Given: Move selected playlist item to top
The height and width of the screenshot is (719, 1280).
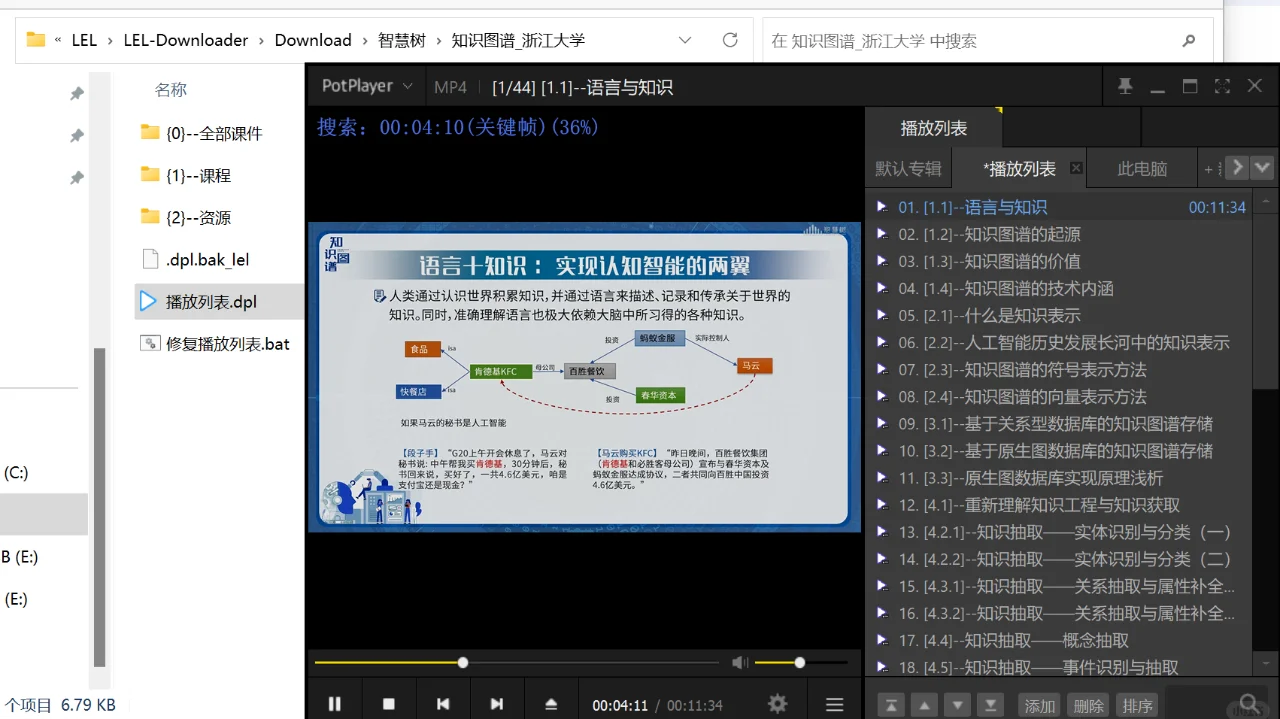Looking at the screenshot, I should [x=893, y=704].
